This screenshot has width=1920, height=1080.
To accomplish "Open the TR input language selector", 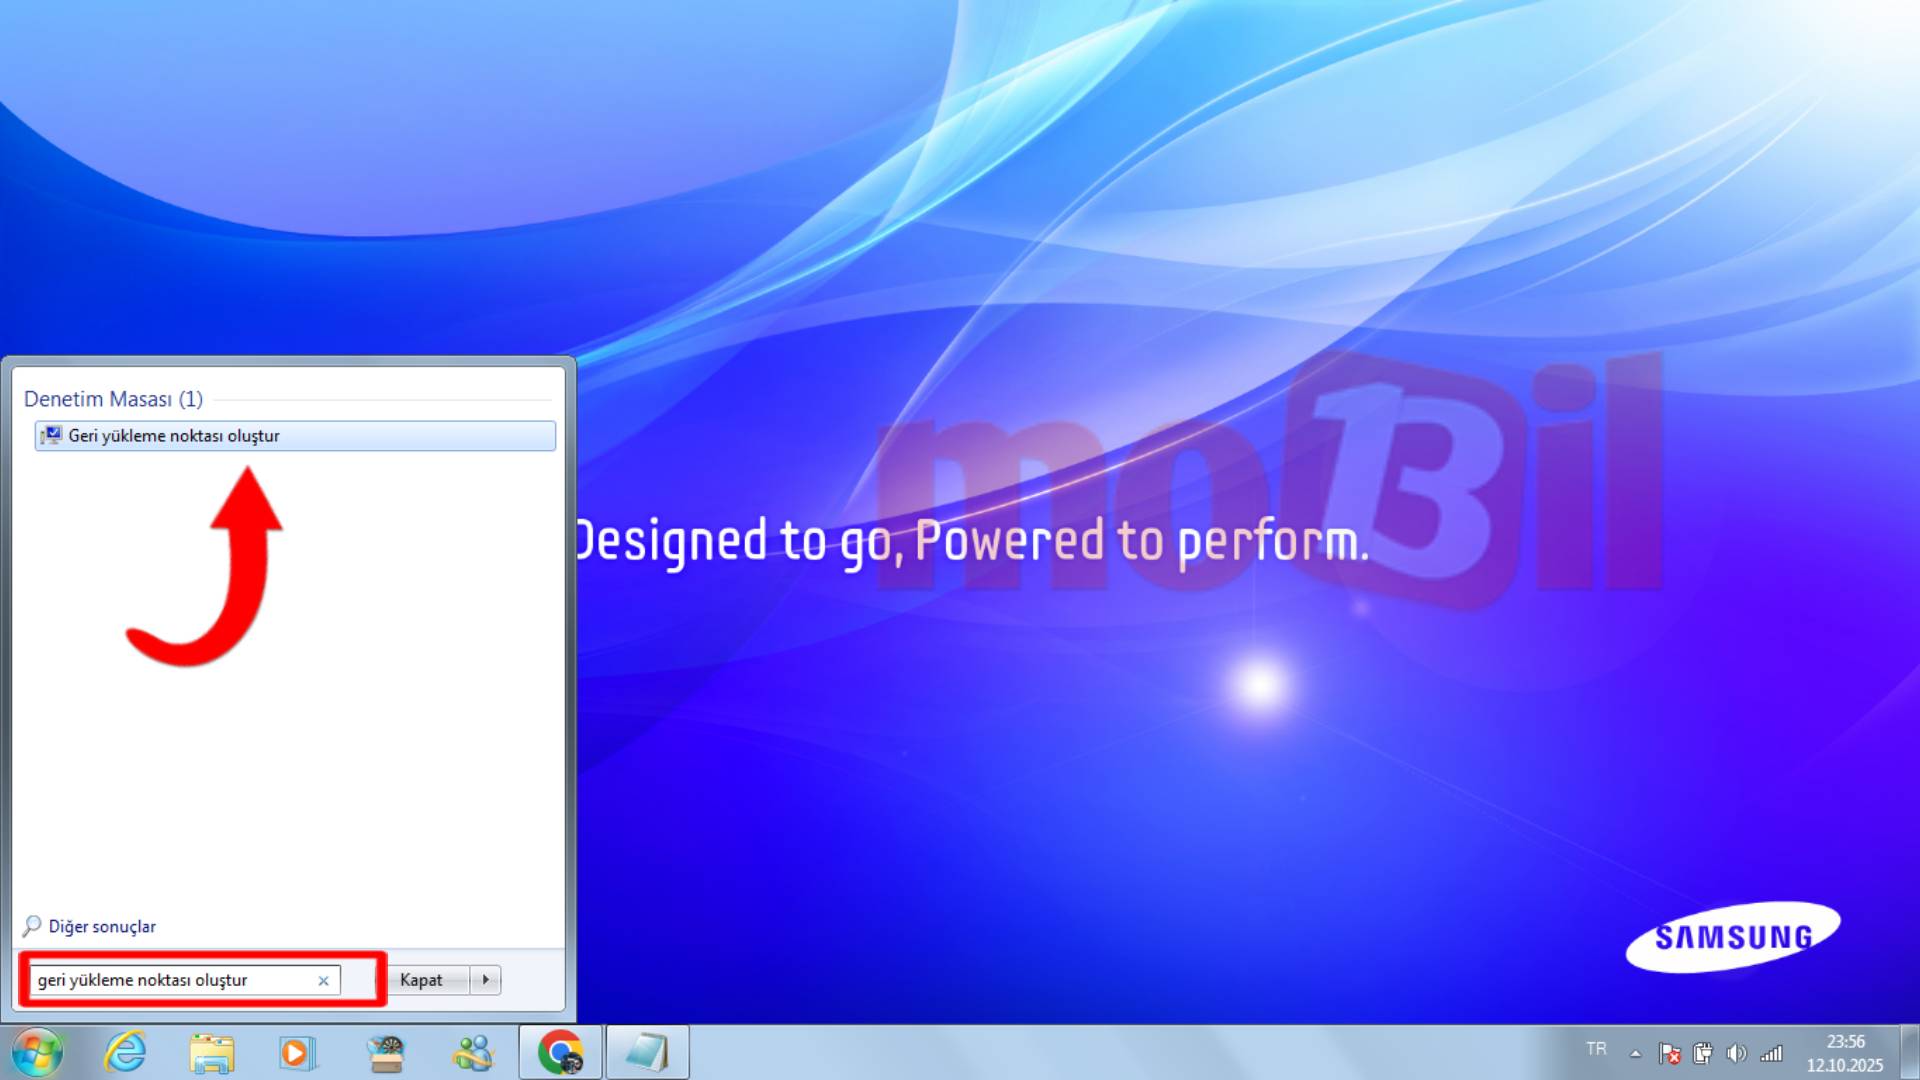I will pyautogui.click(x=1596, y=1049).
